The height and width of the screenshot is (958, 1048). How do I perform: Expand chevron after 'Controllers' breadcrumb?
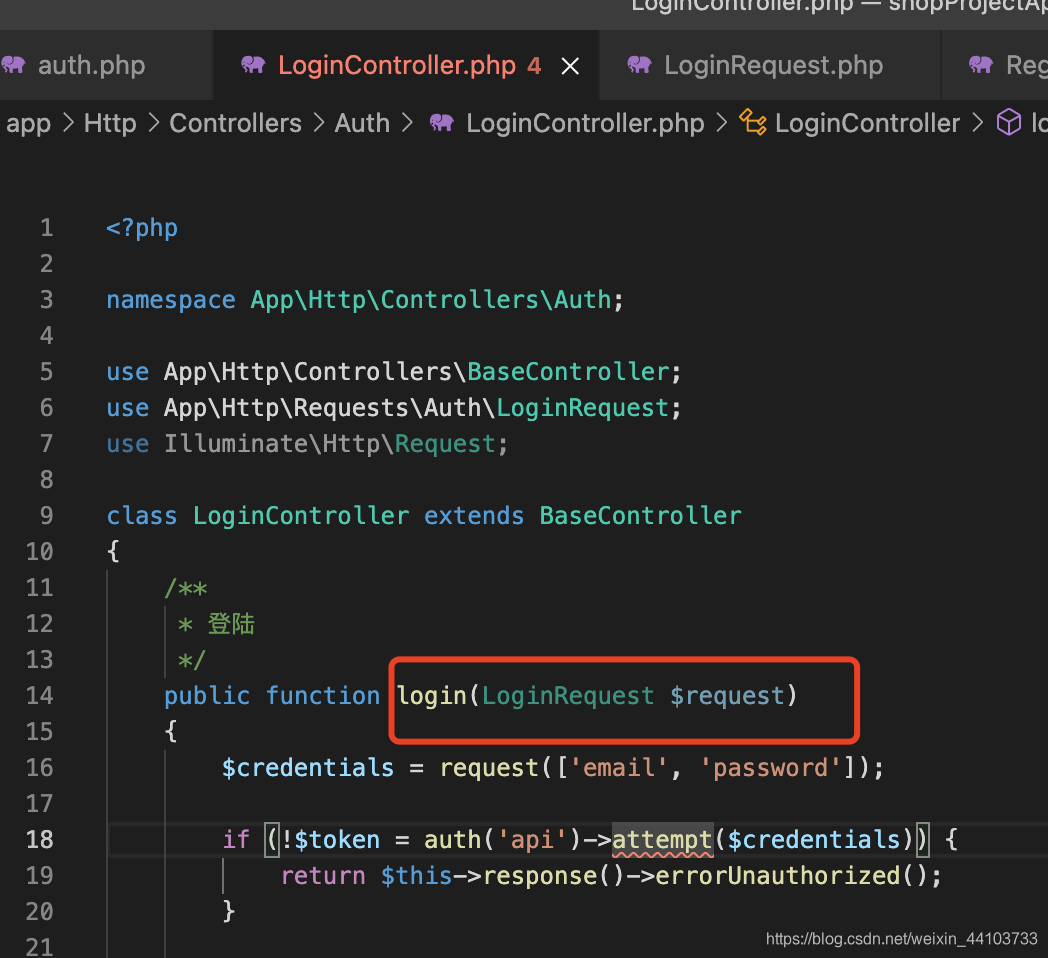click(x=319, y=123)
